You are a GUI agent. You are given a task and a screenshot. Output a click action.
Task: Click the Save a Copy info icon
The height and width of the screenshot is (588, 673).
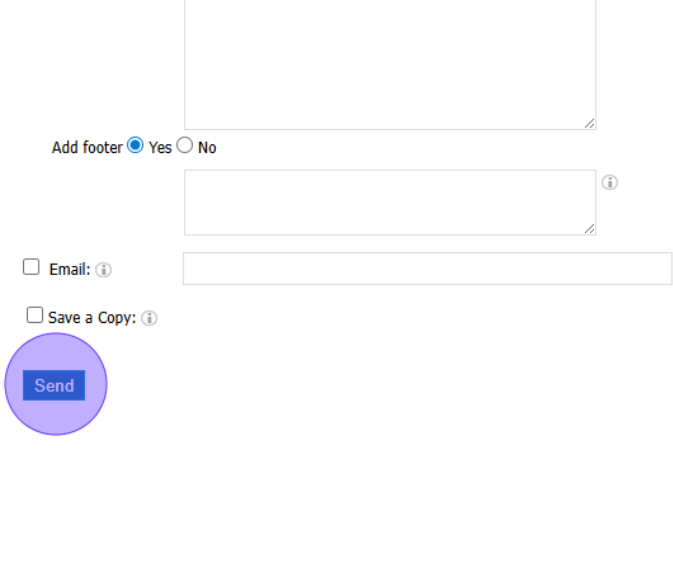click(149, 318)
